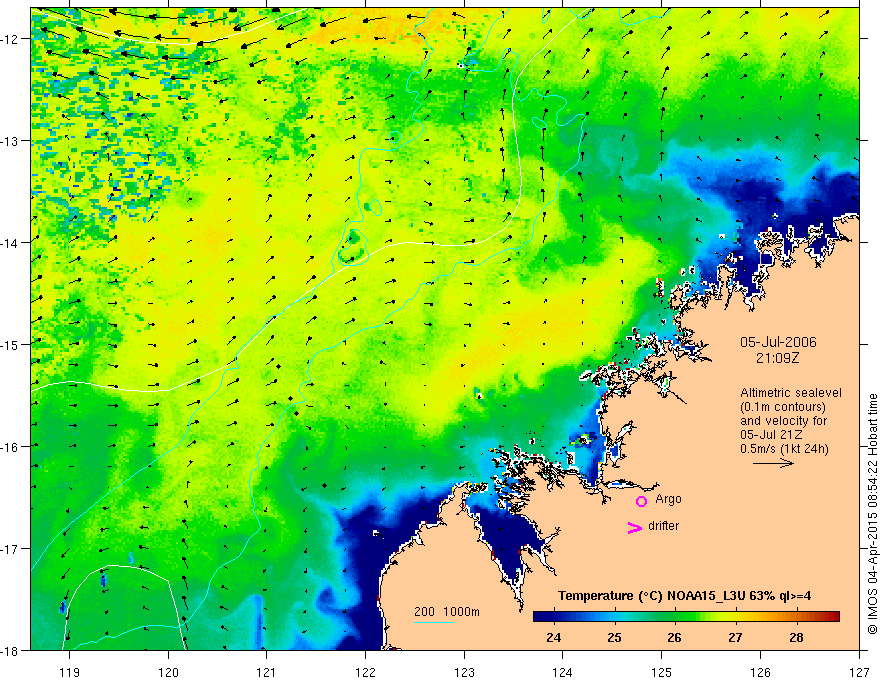Click the '200 1000m' depth contour label
880x680 pixels.
(447, 612)
